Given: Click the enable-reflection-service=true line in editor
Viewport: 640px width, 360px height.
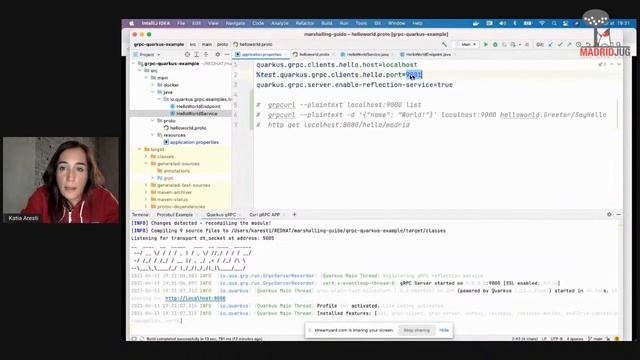Looking at the screenshot, I should pos(354,85).
